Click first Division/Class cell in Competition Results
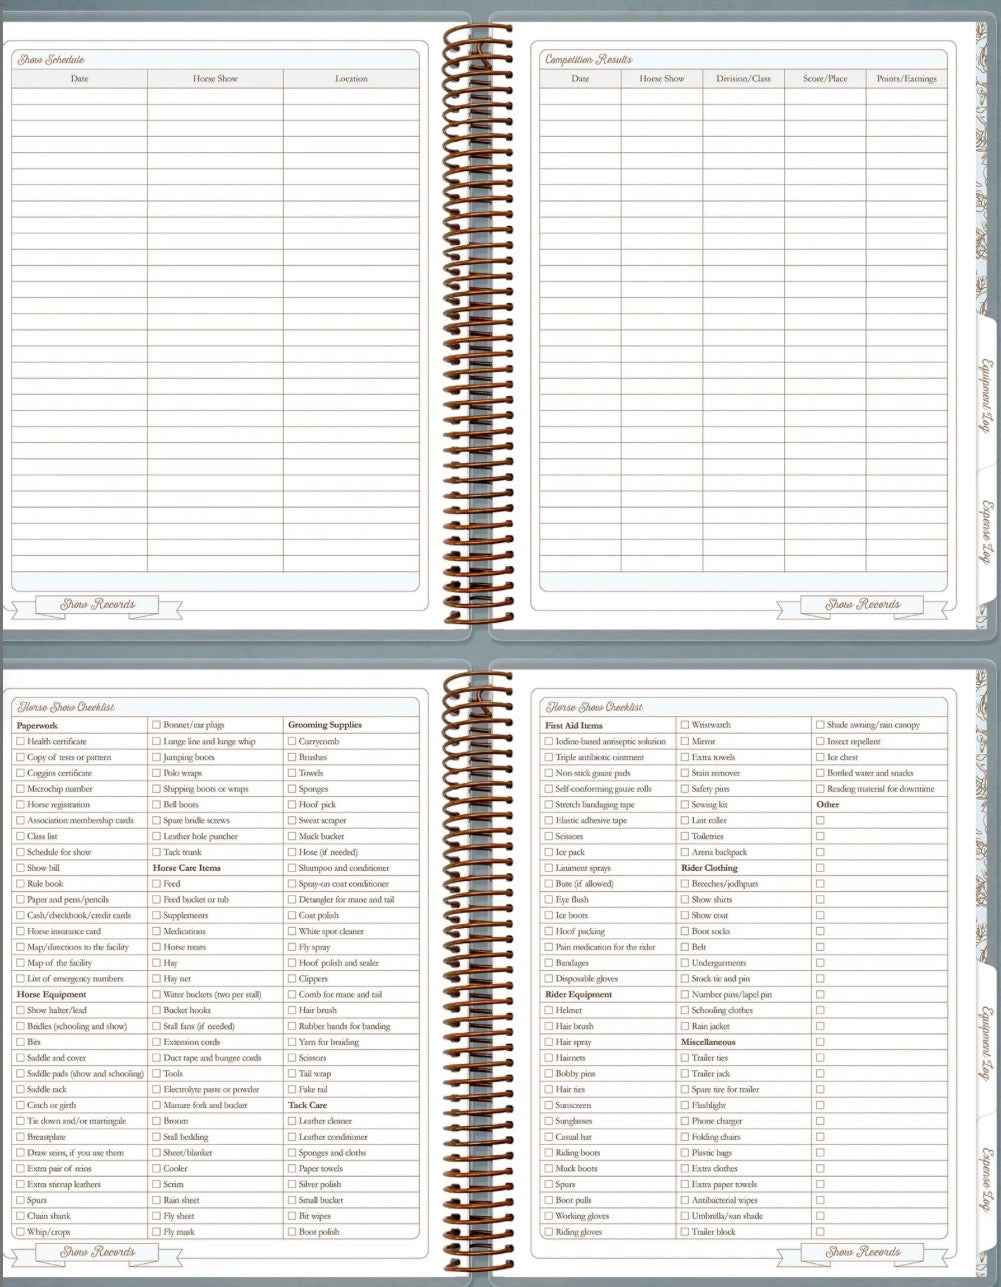The height and width of the screenshot is (1287, 1001). 743,96
